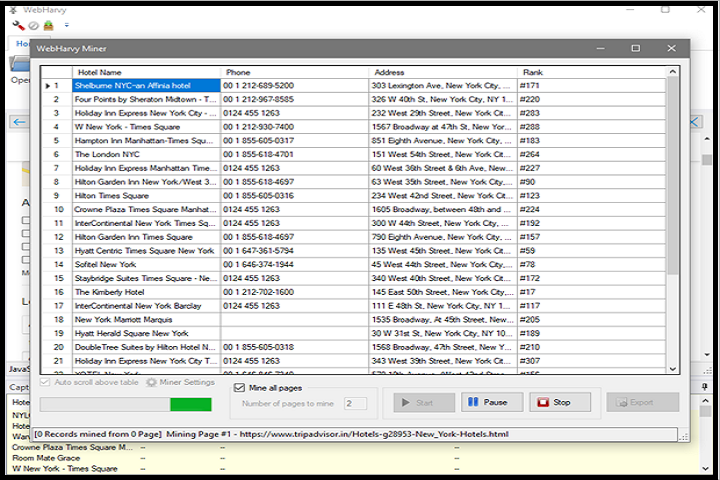This screenshot has width=720, height=480.
Task: Open Miner Settings gear option
Action: [180, 382]
